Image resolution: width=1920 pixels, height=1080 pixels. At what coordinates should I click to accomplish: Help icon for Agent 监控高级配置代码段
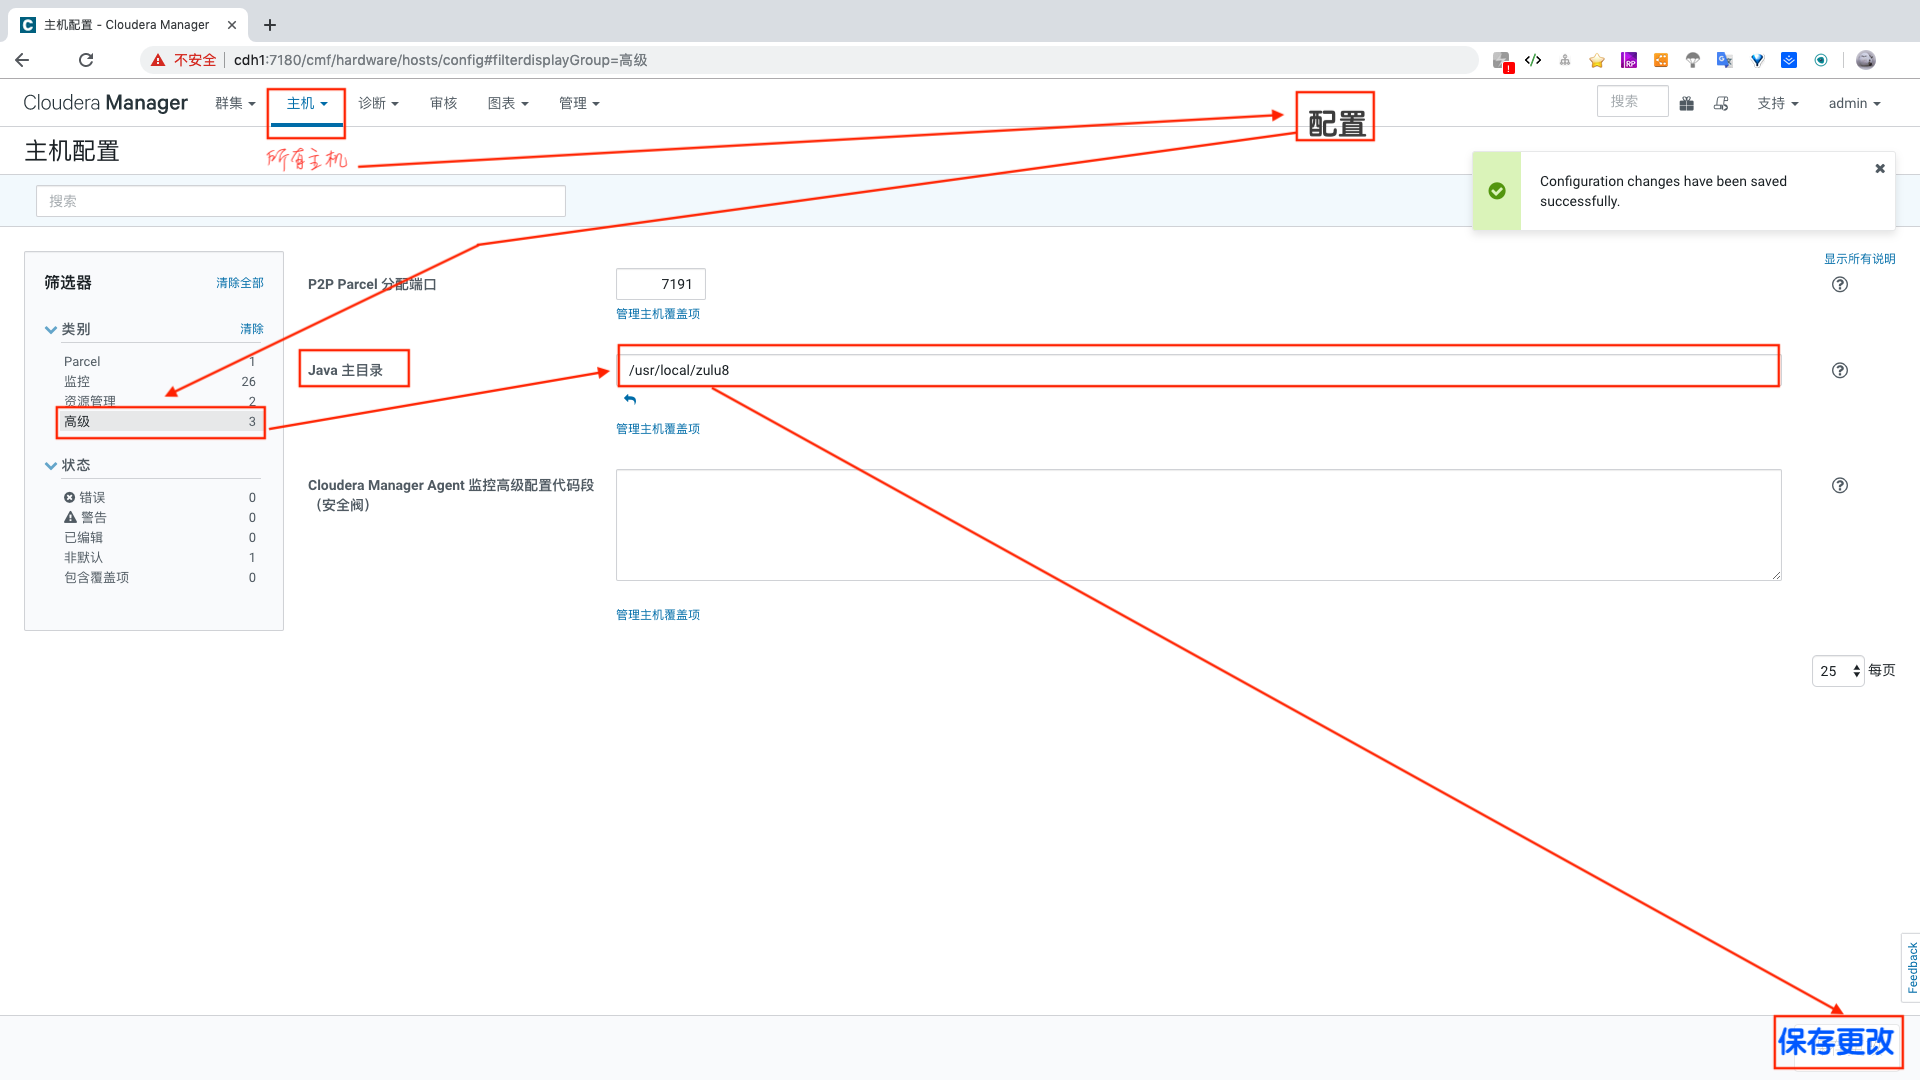coord(1839,486)
